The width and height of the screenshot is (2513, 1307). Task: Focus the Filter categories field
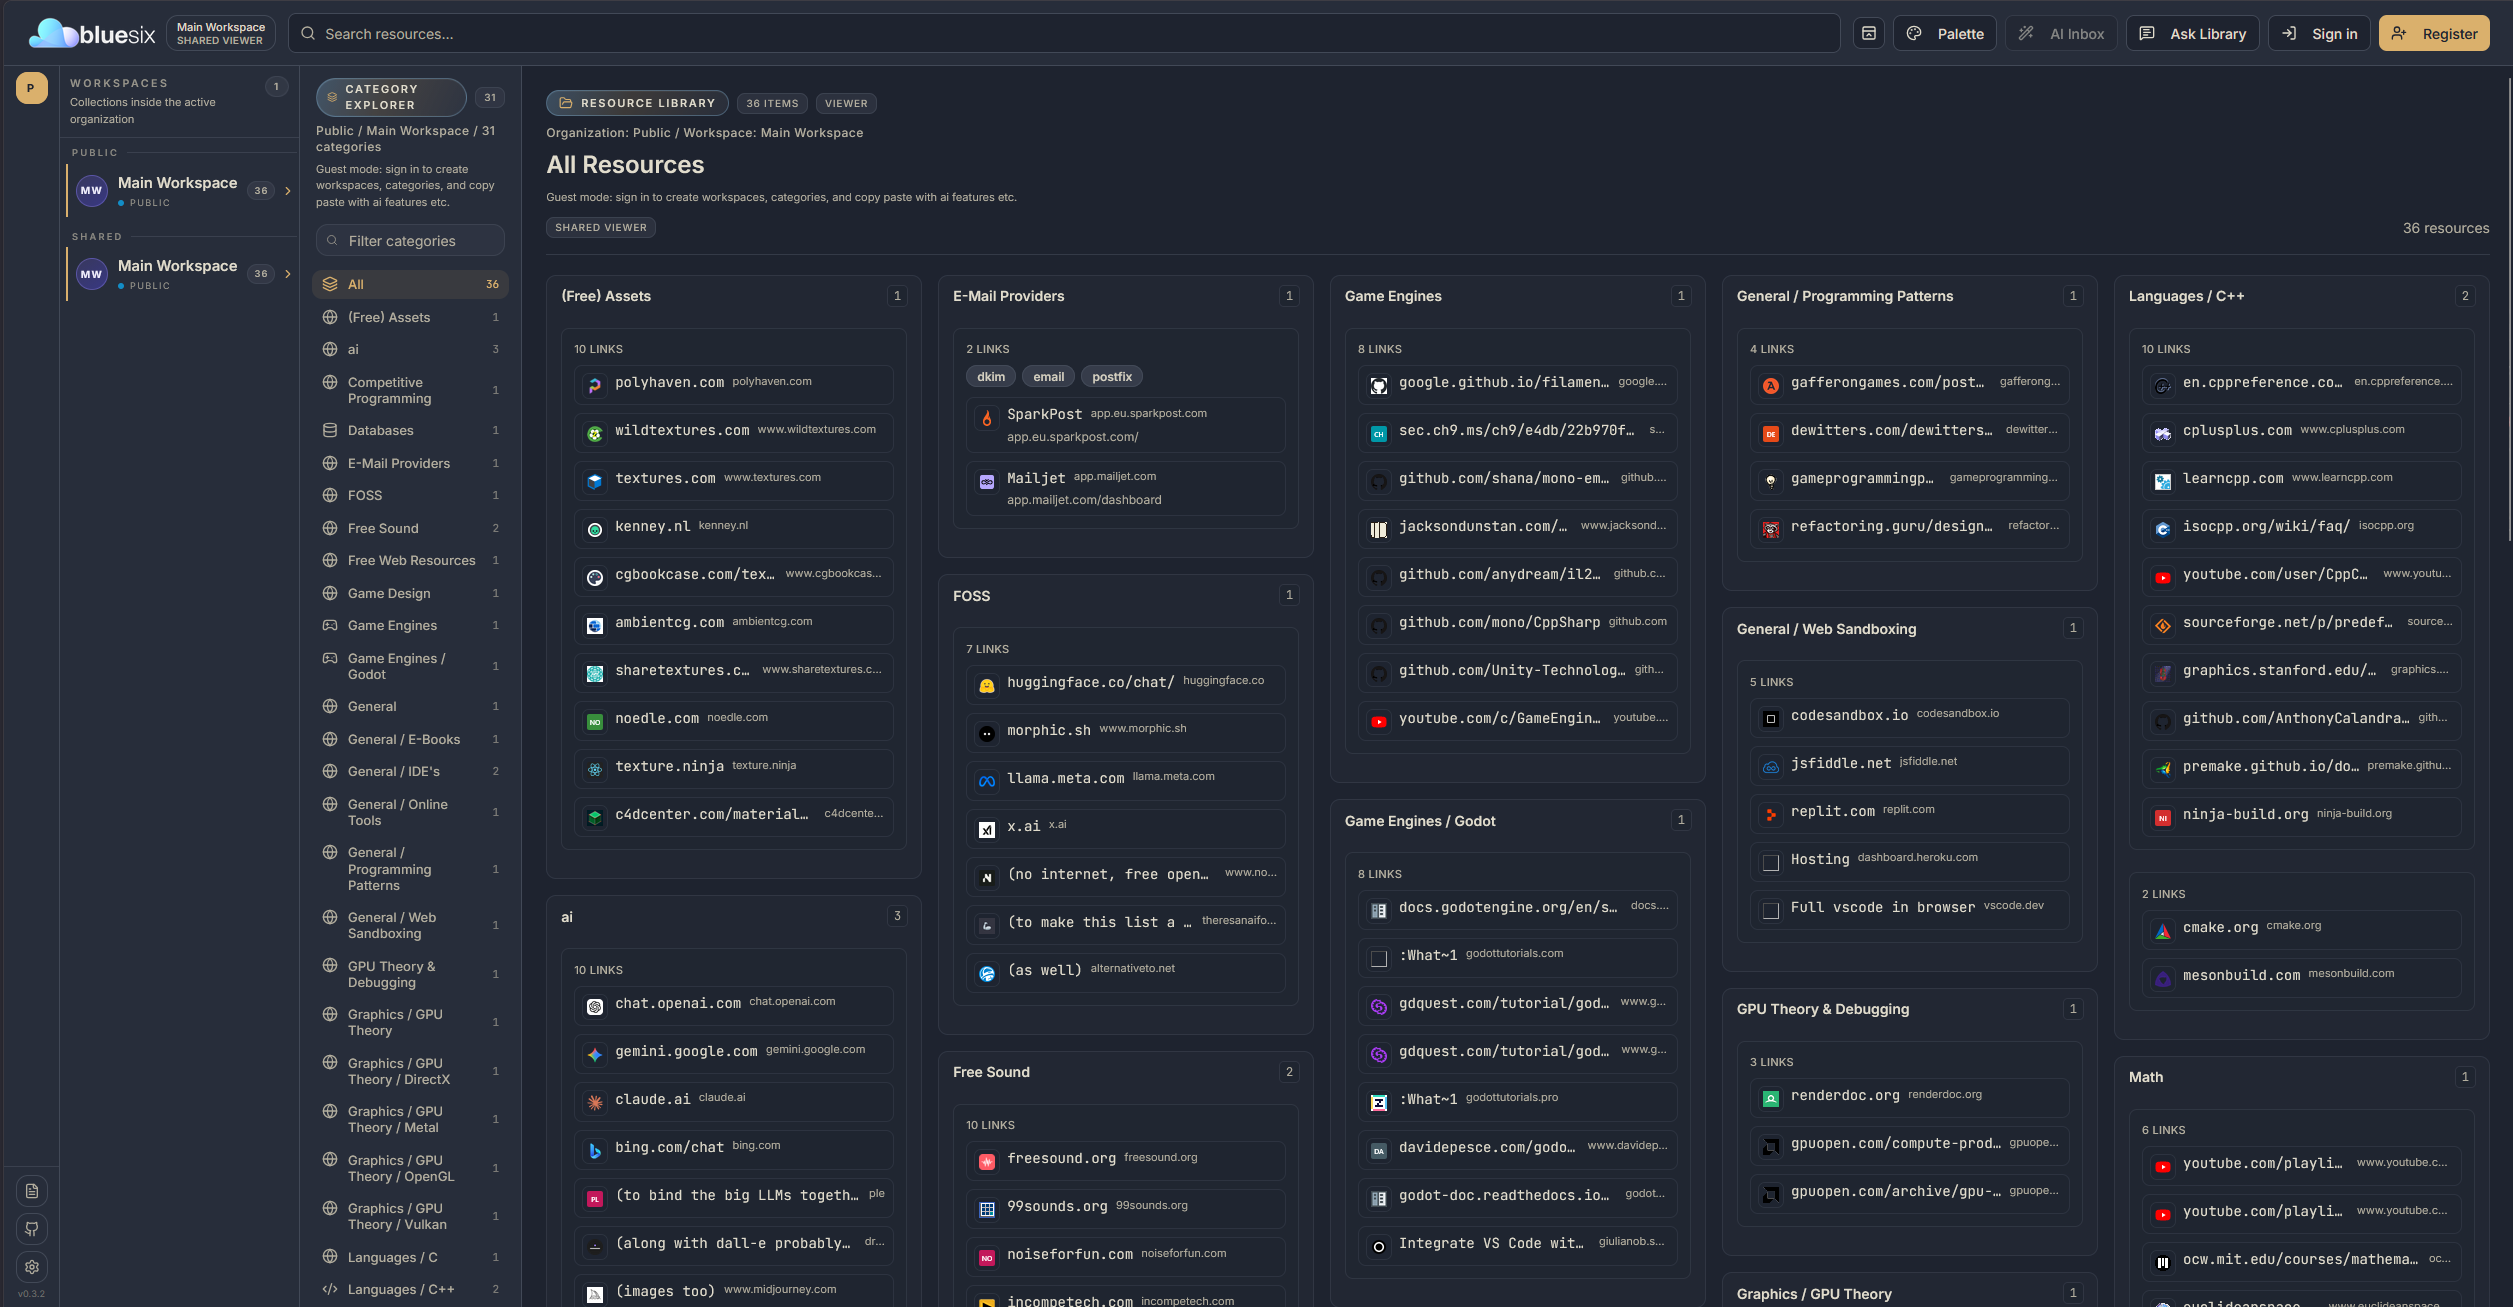410,241
